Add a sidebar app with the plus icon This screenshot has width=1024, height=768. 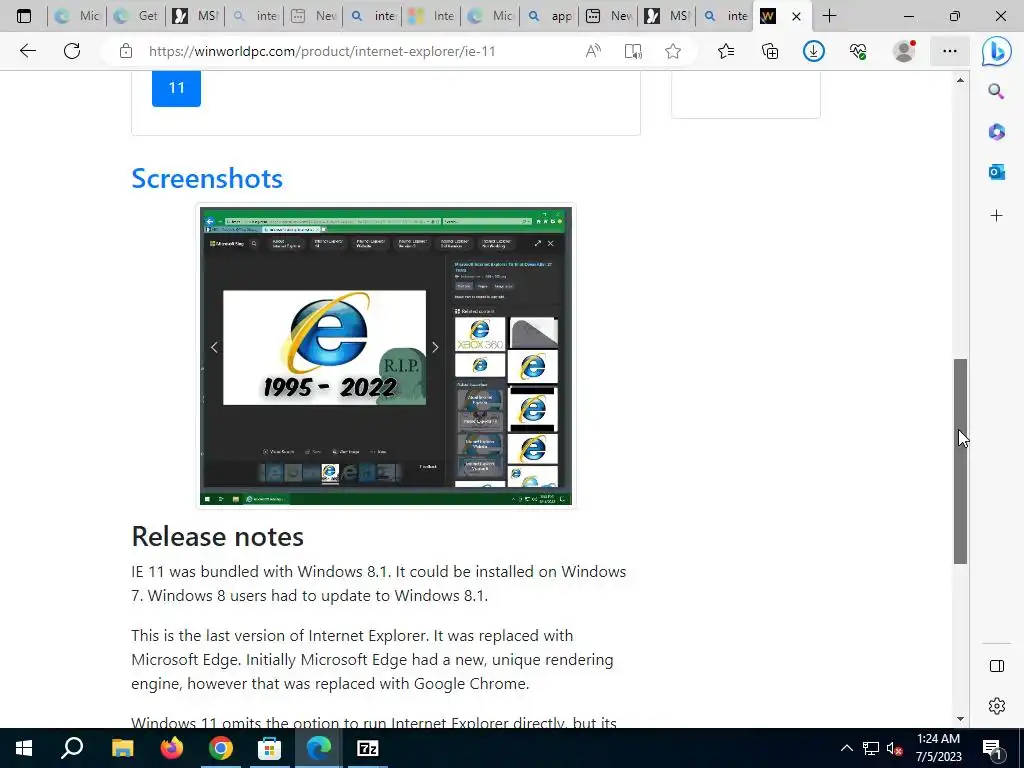point(996,216)
